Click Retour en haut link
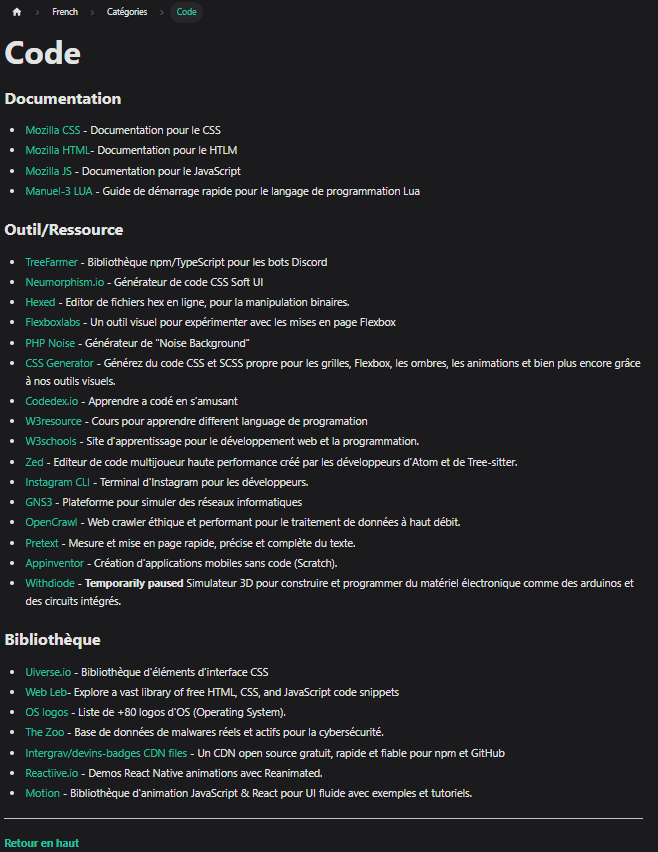Screen dimensions: 658x852 42,843
